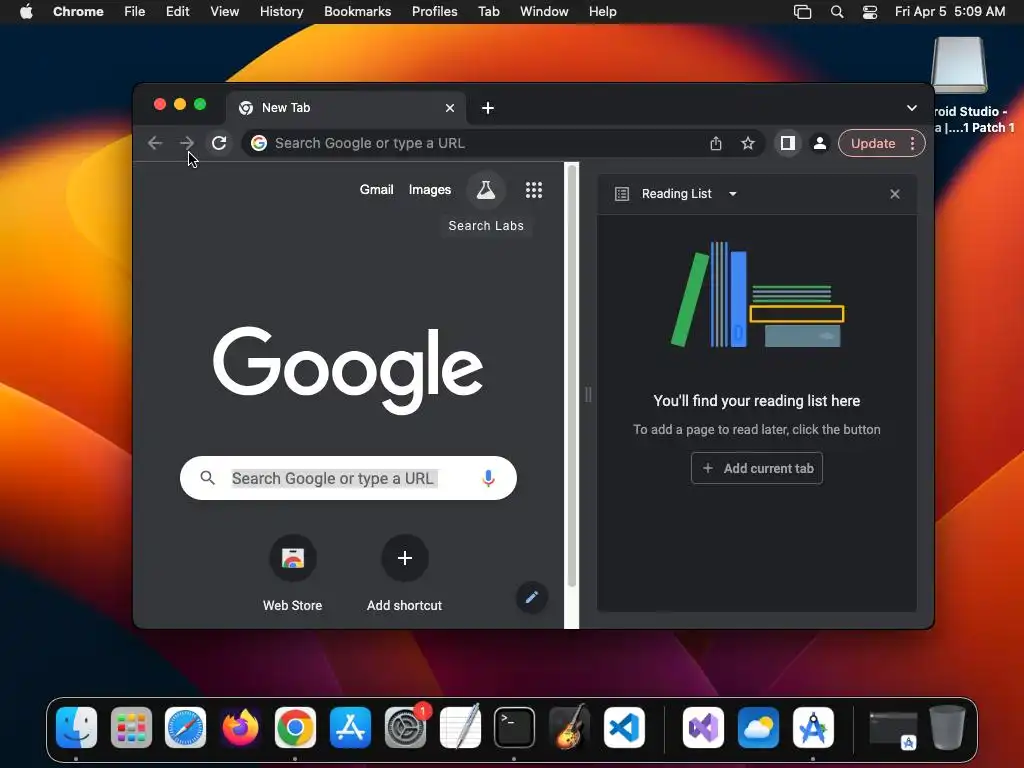Click the Search Labs flask icon
Viewport: 1024px width, 768px height.
(x=486, y=190)
